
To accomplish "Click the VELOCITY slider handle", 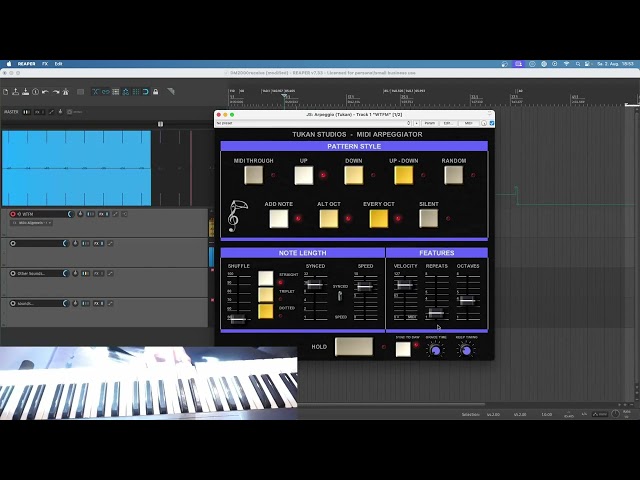I will [x=404, y=285].
